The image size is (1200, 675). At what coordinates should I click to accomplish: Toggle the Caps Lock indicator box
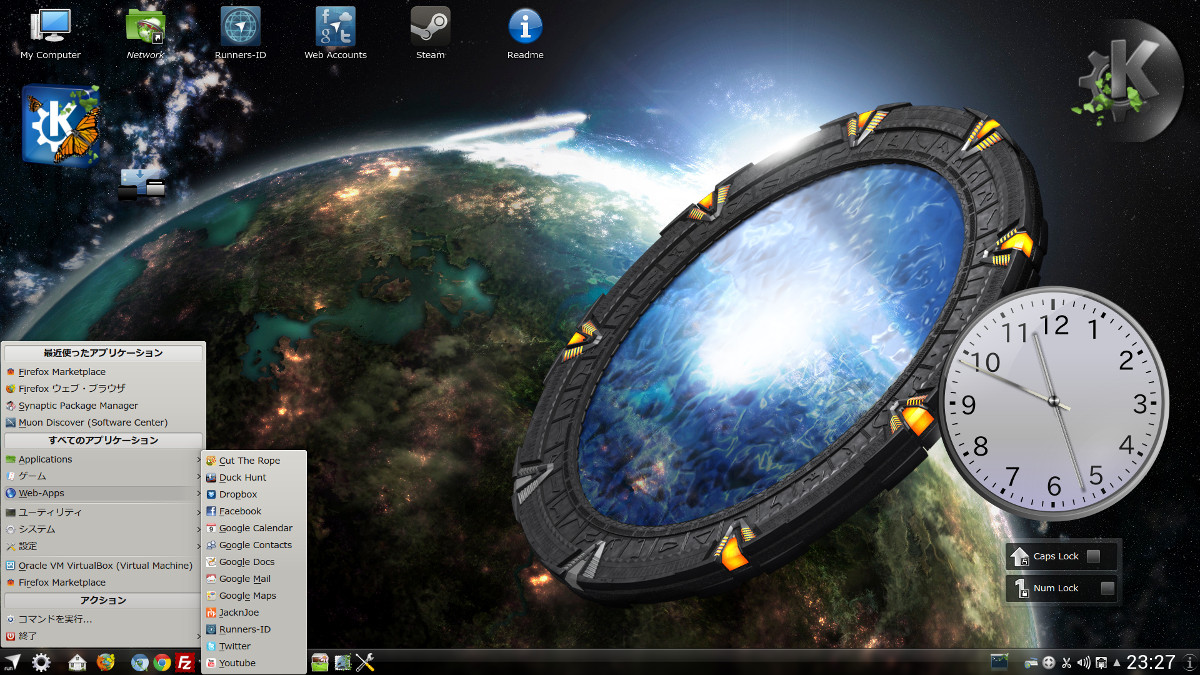pos(1094,556)
